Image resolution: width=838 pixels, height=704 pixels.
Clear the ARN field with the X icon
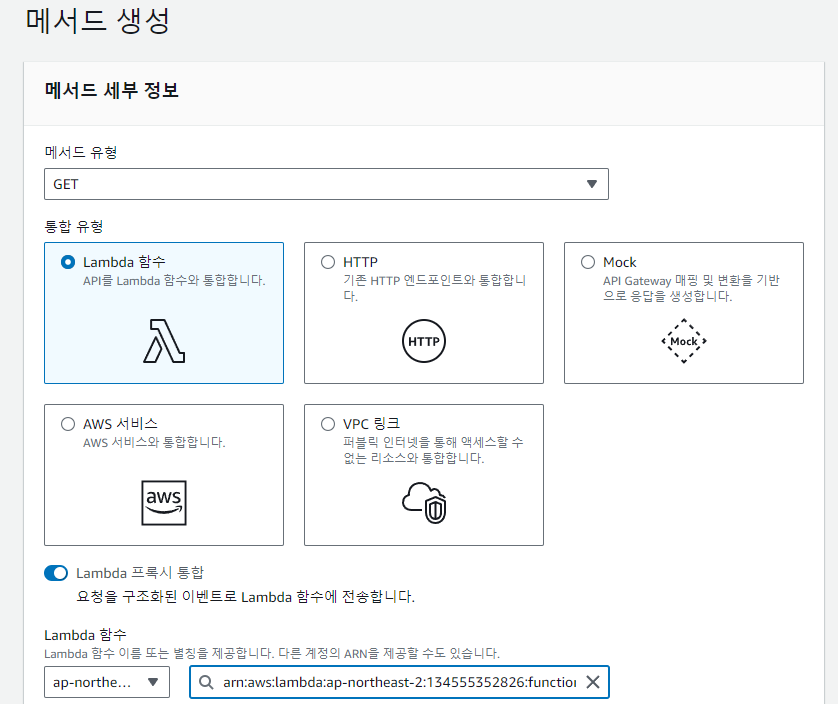593,681
